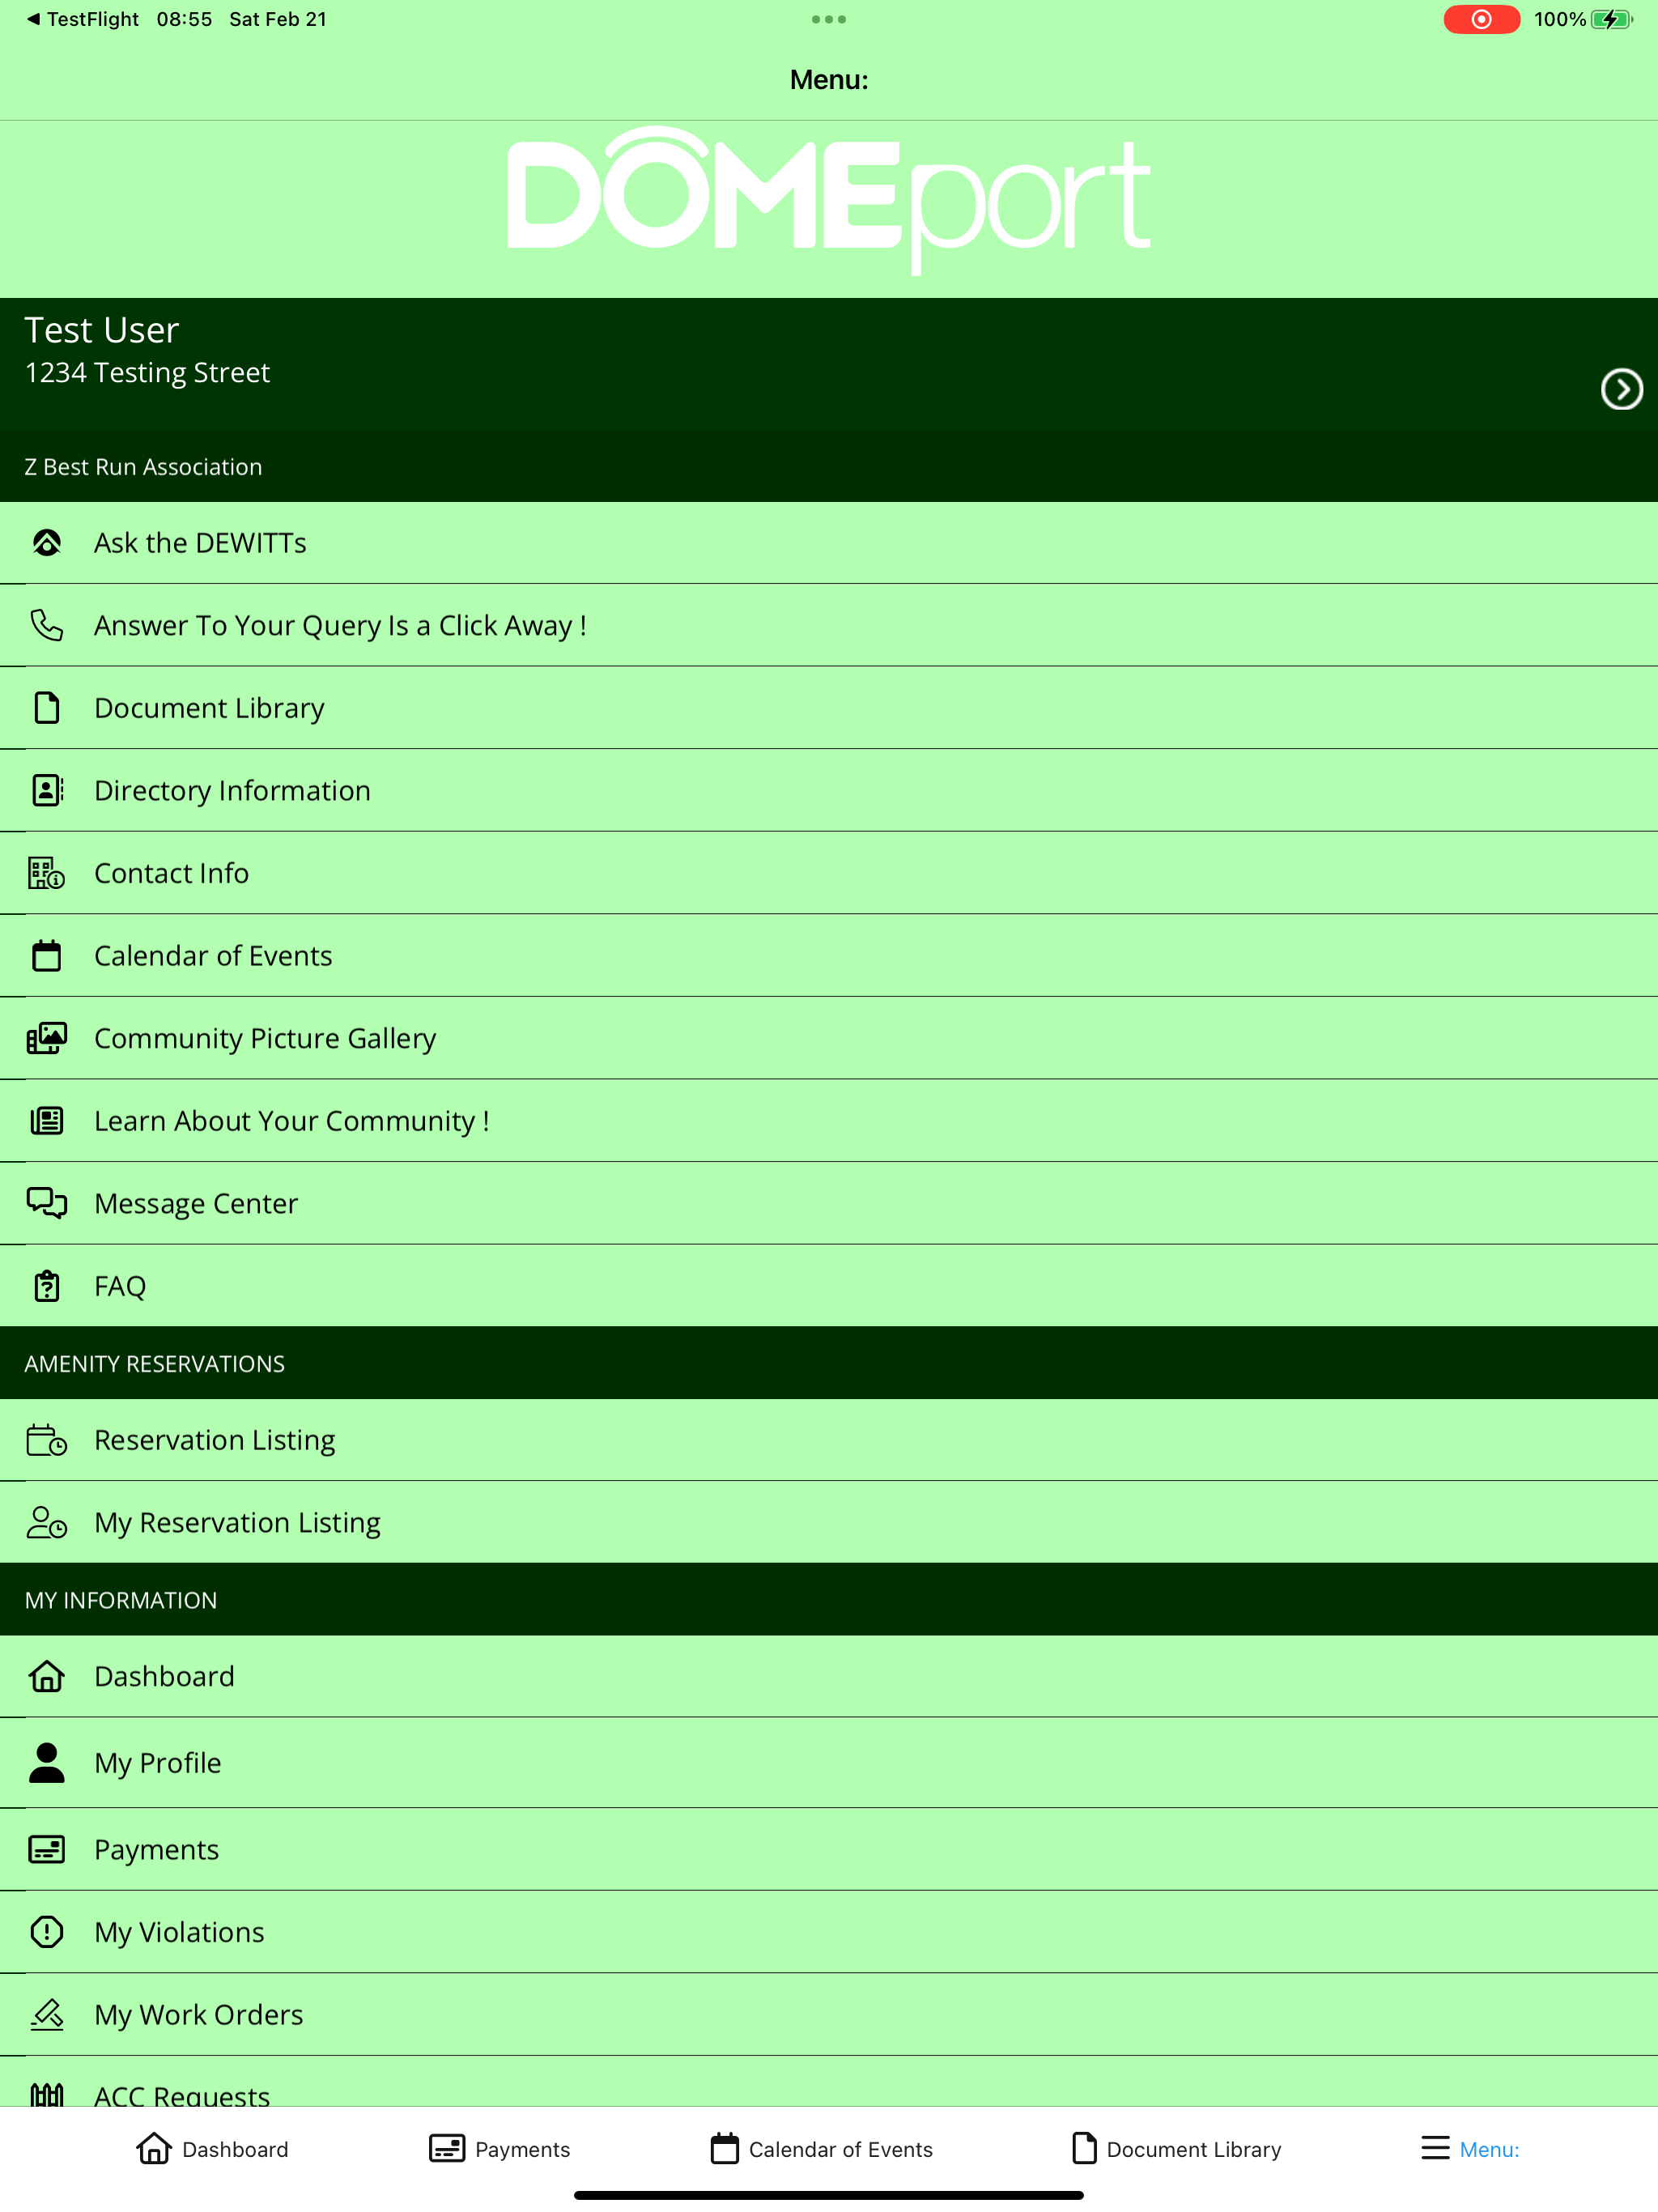The width and height of the screenshot is (1658, 2212).
Task: Tap the My Profile person icon
Action: 46,1762
